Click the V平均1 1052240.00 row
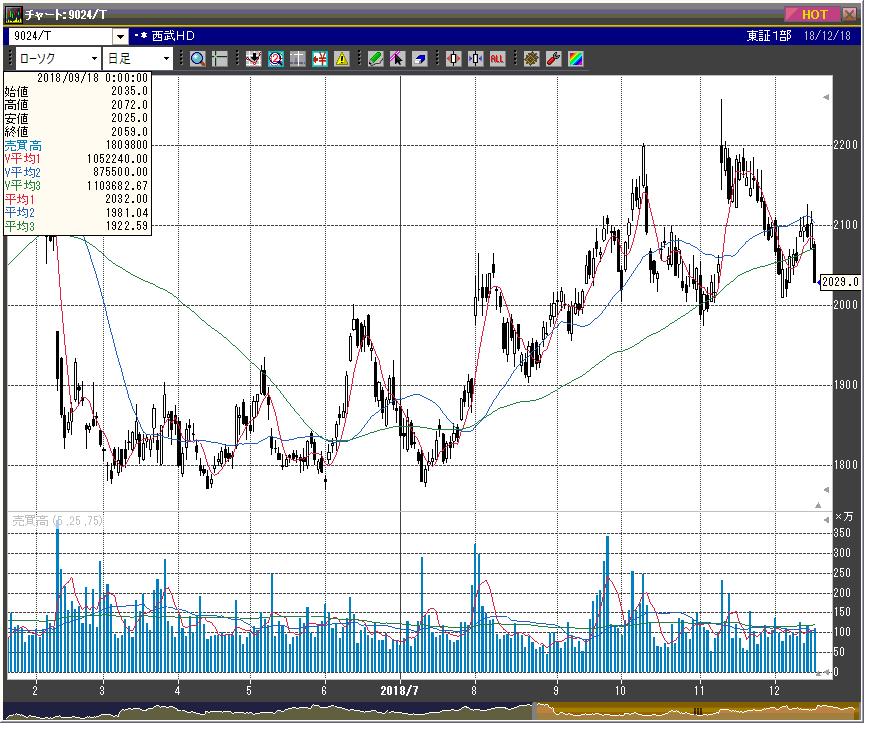 (x=76, y=159)
